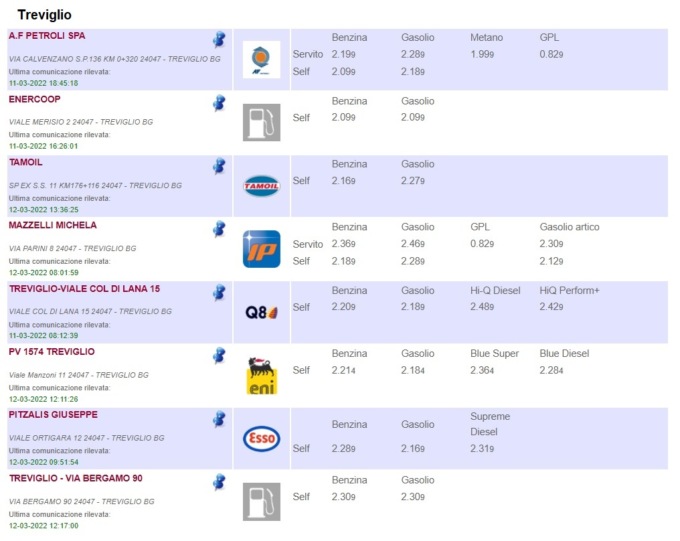Open the PV 1574 TREVIGLIO station link
This screenshot has width=680, height=541.
click(52, 352)
